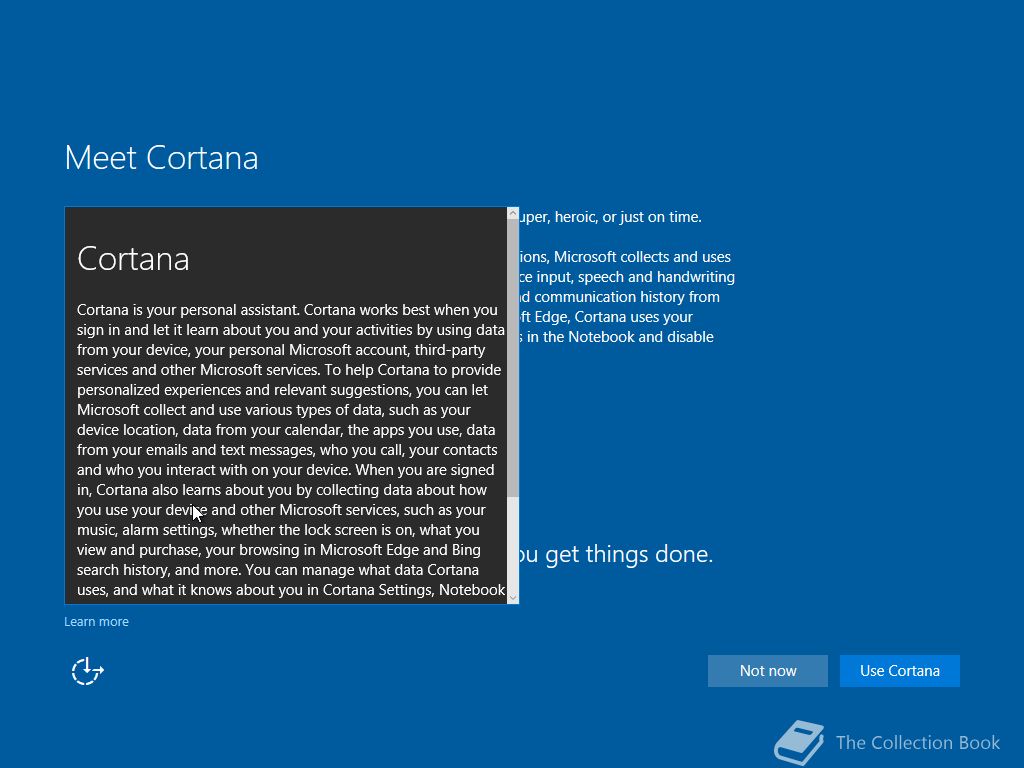Choose the Not now button

(x=767, y=671)
